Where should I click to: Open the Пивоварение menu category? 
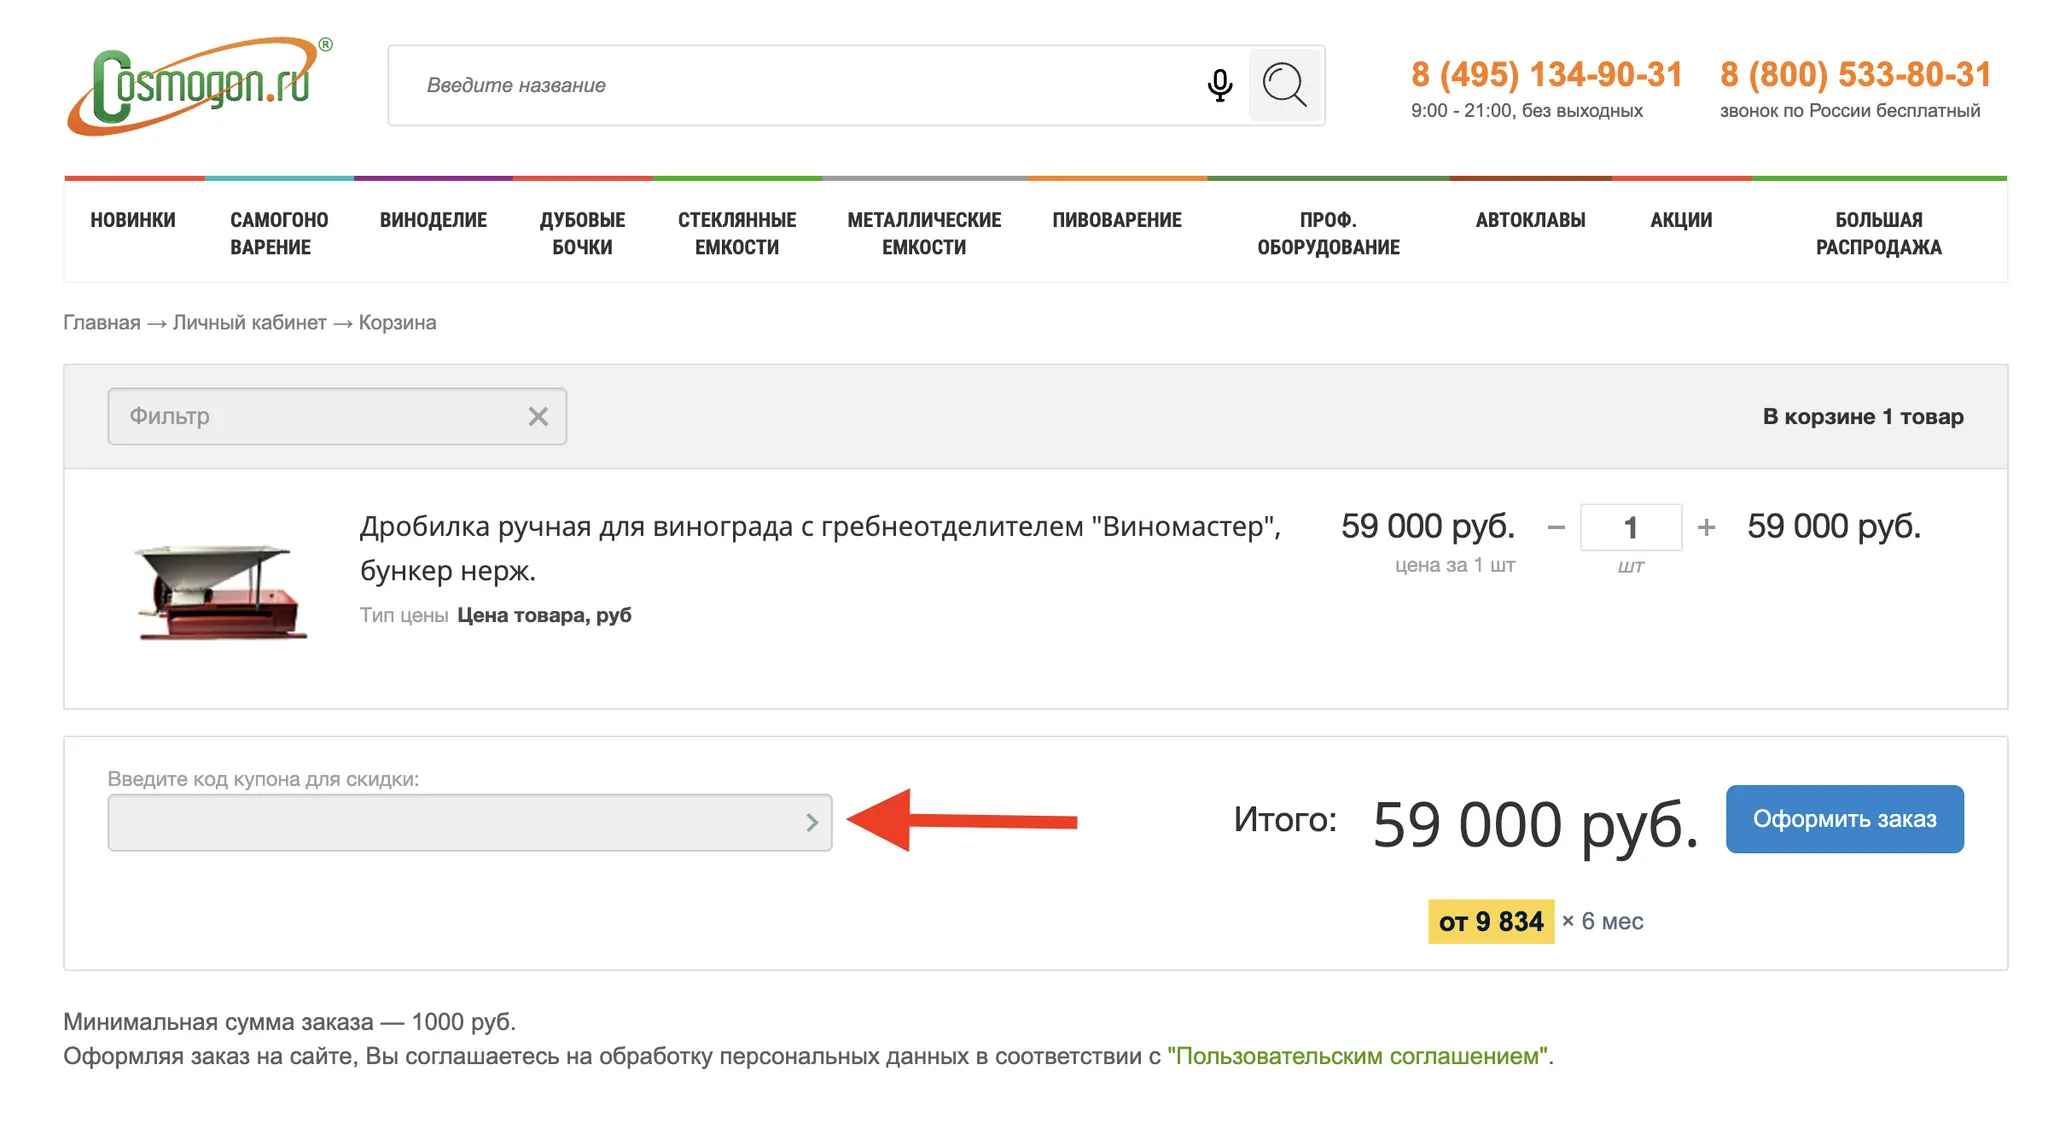tap(1116, 220)
